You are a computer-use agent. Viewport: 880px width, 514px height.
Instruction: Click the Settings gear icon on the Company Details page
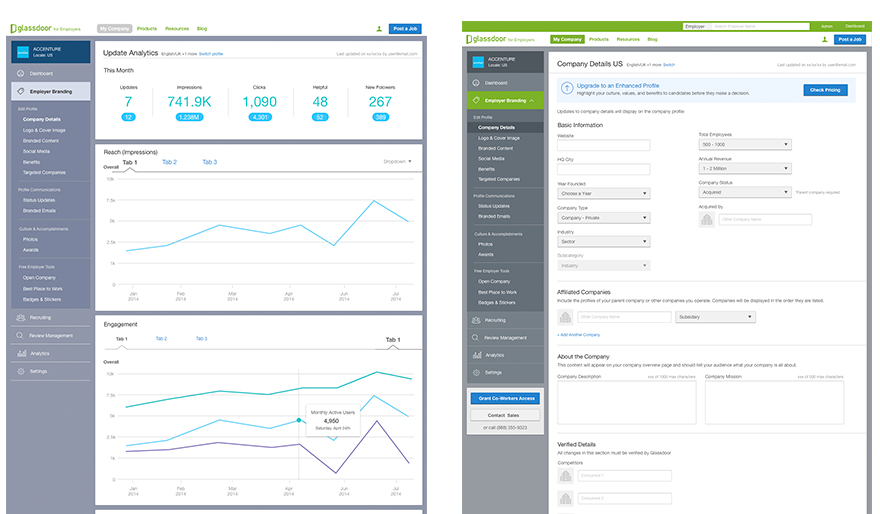click(476, 372)
